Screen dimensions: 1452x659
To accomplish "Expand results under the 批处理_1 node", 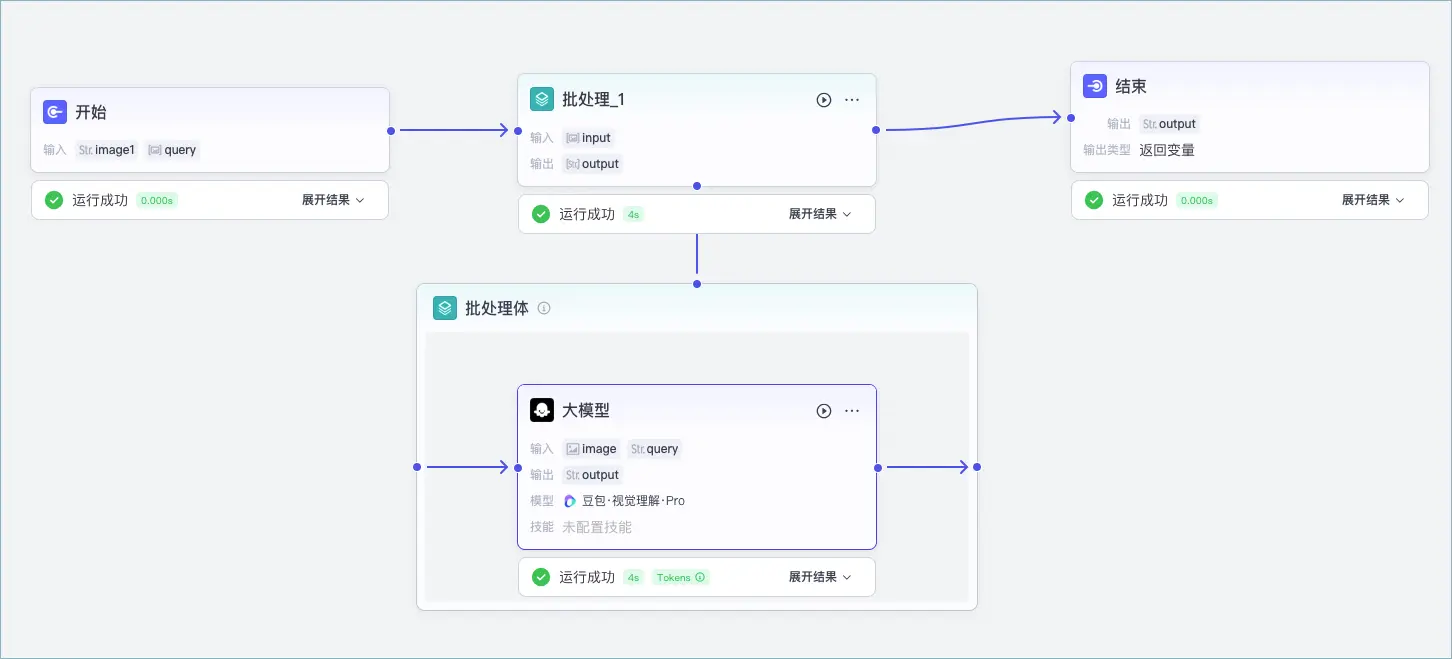I will 820,214.
